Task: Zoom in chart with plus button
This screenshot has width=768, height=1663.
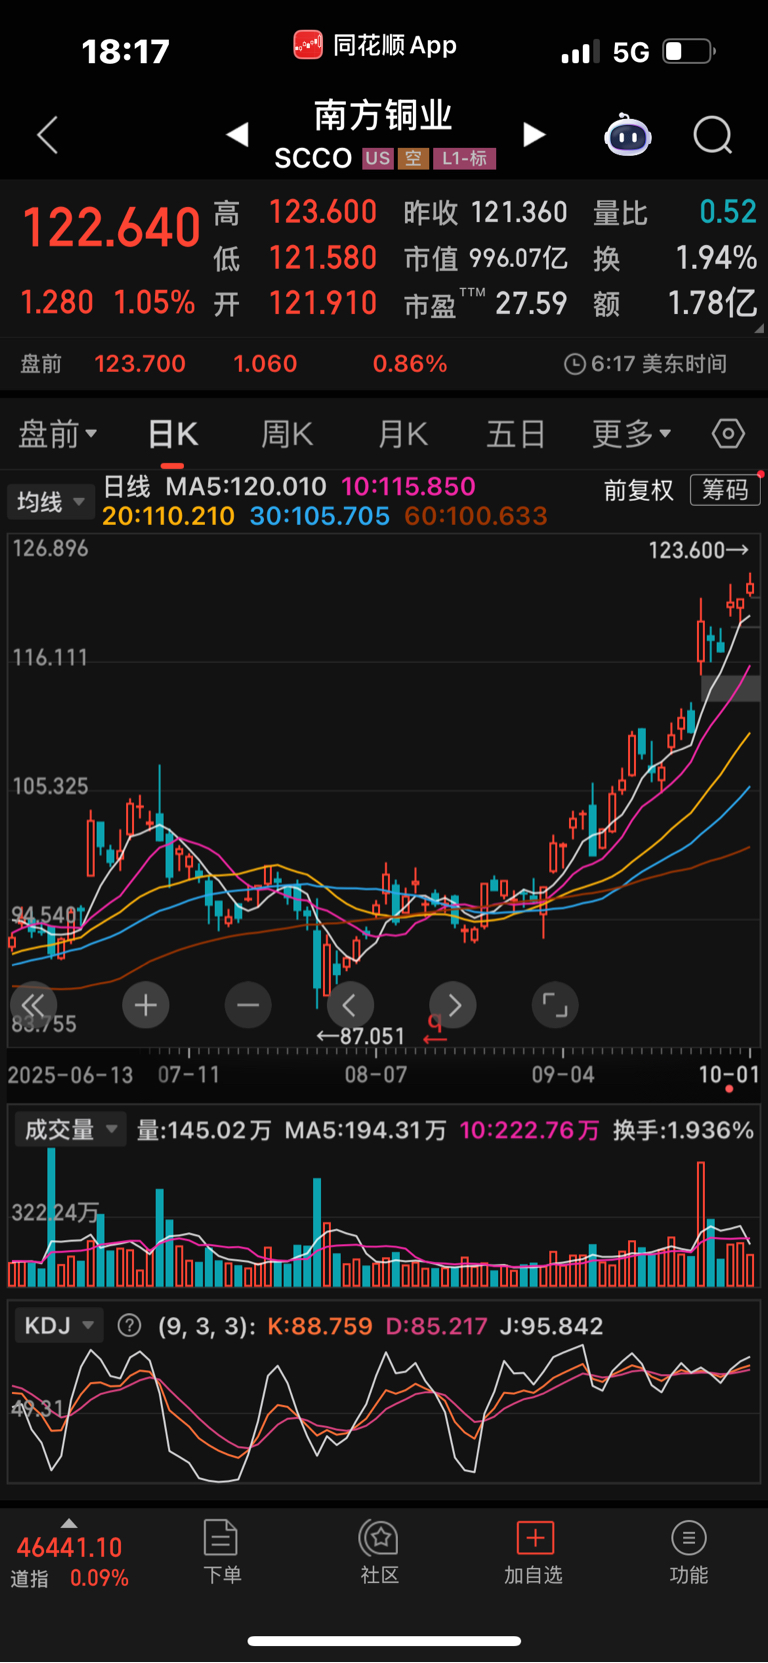Action: point(145,1005)
